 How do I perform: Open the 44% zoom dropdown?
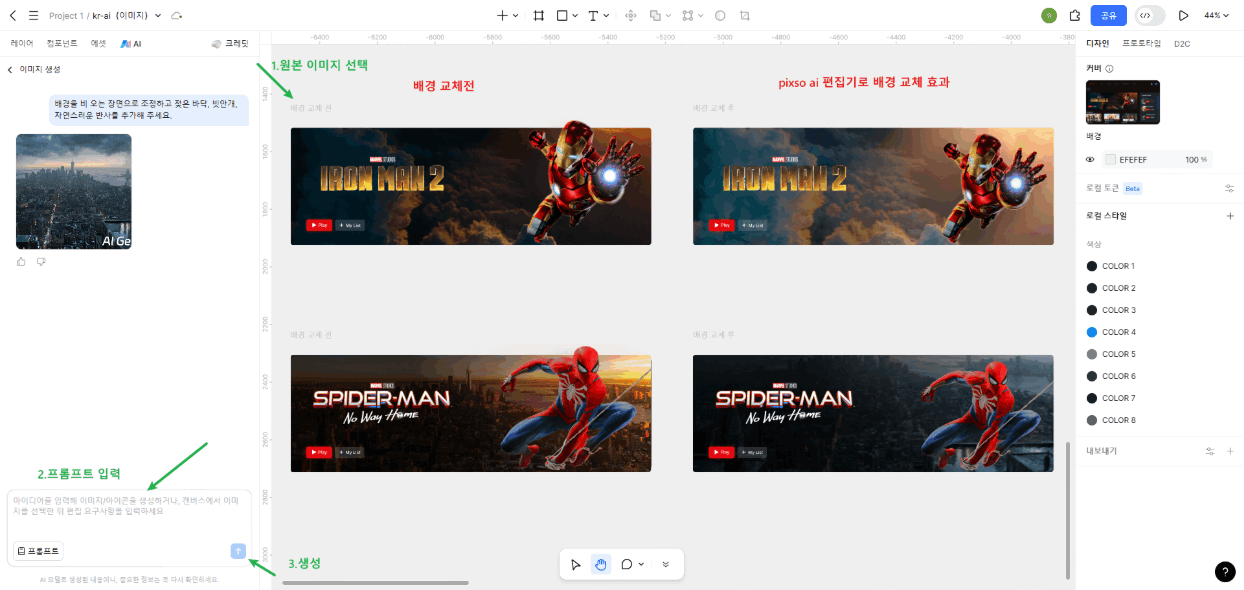[x=1217, y=16]
